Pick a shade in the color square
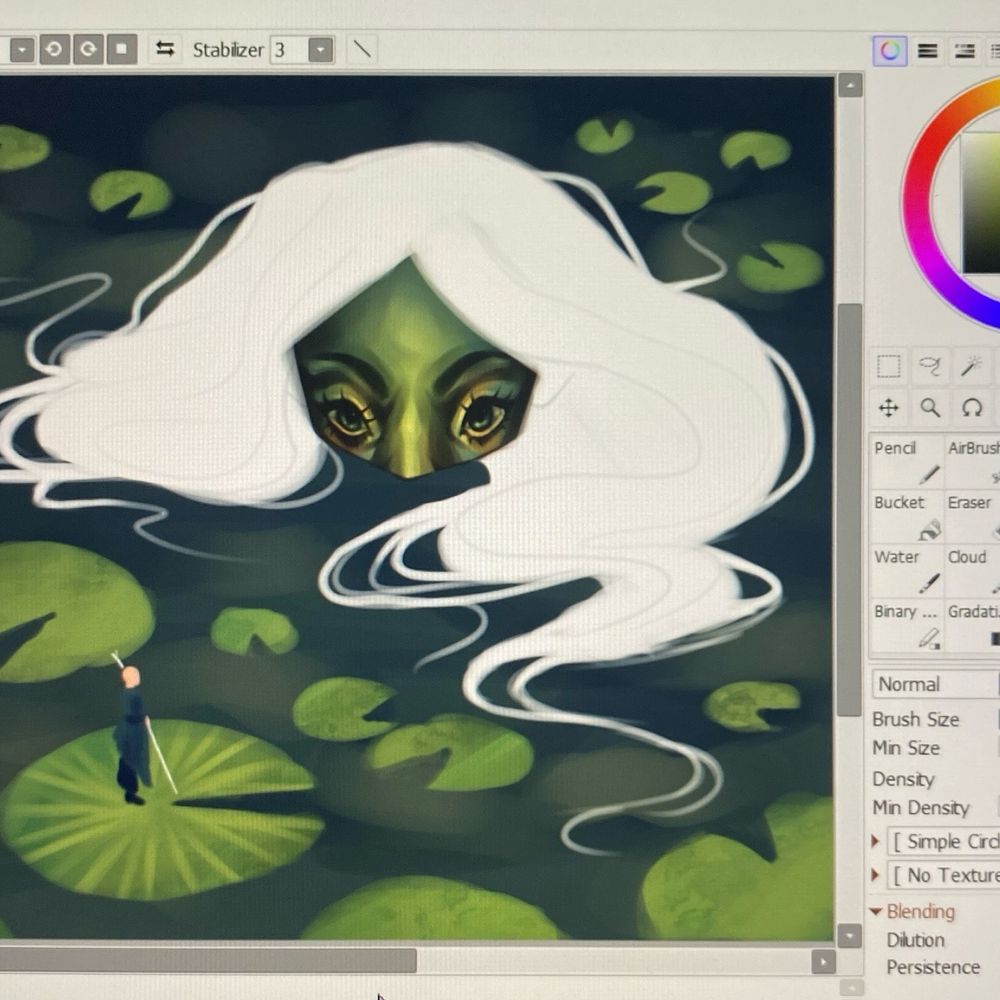The height and width of the screenshot is (1000, 1000). coord(980,204)
